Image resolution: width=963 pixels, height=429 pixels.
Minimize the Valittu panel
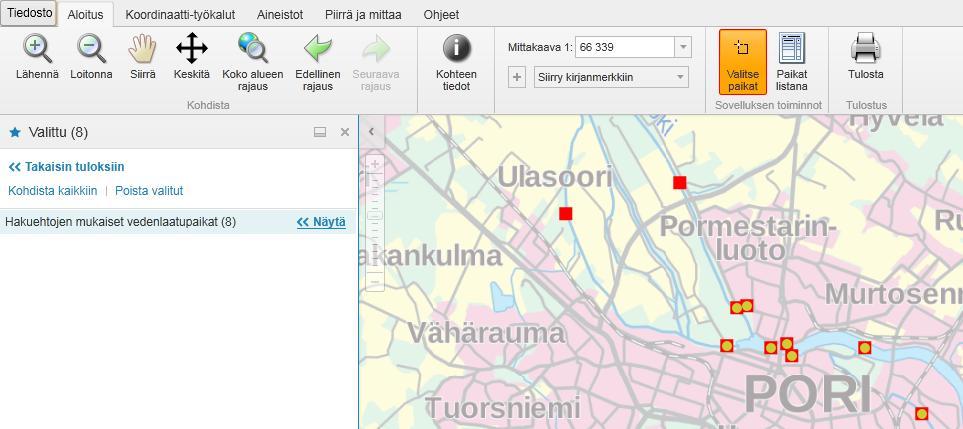(x=320, y=132)
